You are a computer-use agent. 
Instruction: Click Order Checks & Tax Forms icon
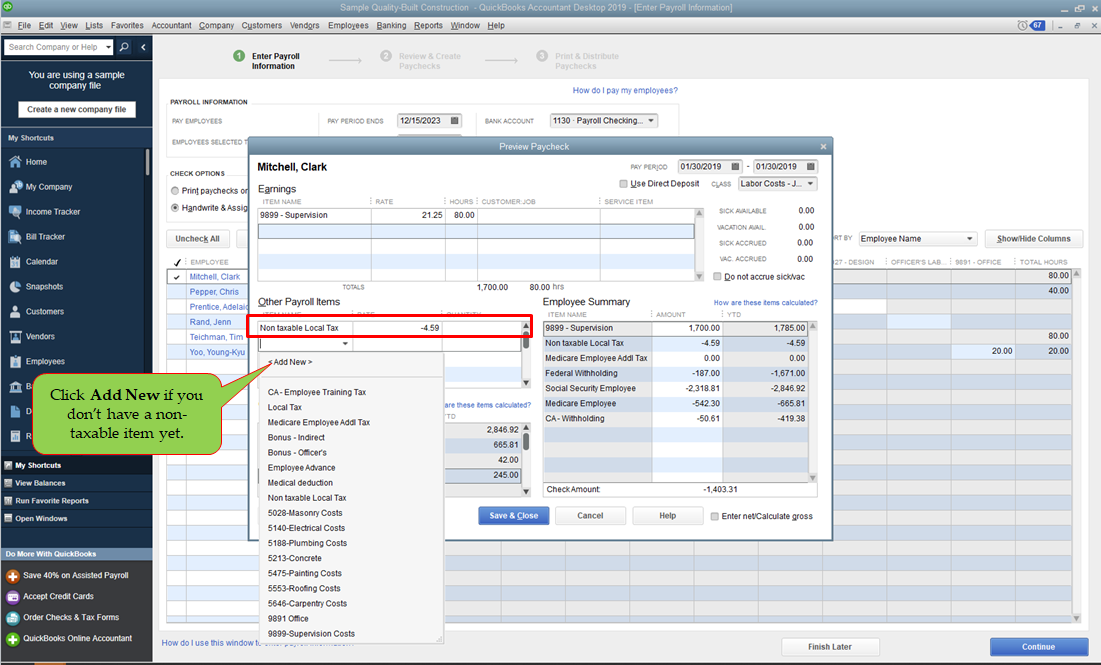tap(12, 618)
